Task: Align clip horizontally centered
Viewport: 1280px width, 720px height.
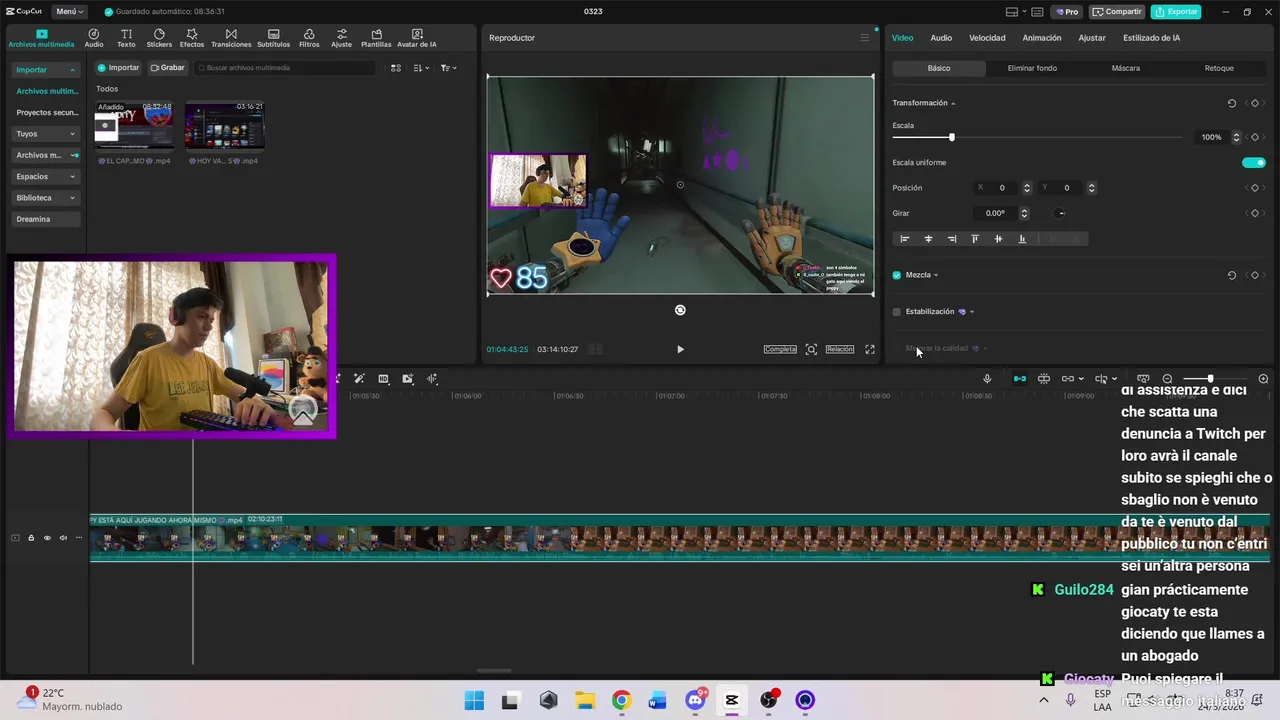Action: 928,239
